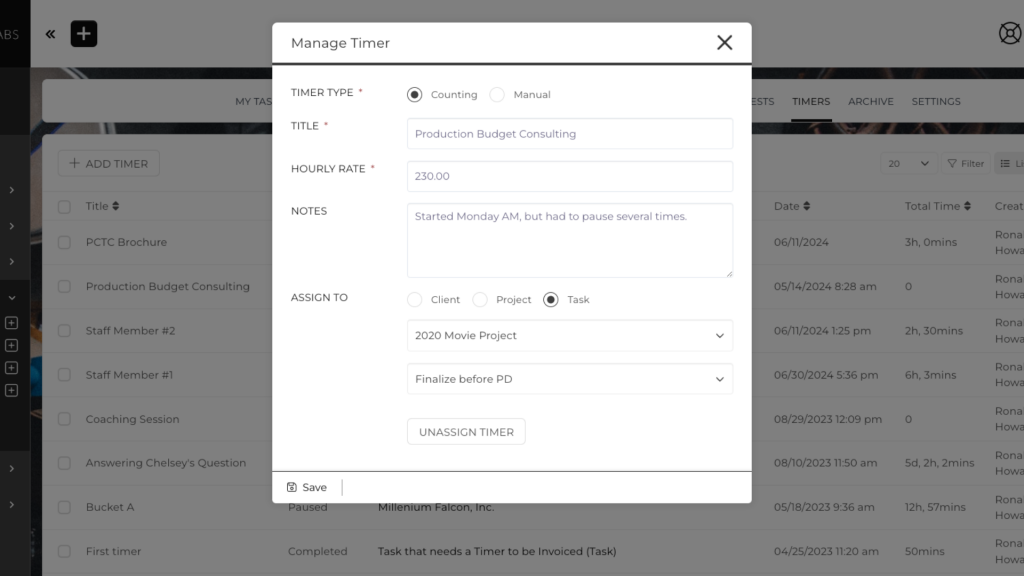The width and height of the screenshot is (1024, 576).
Task: Click the Hourly Rate input field
Action: point(569,176)
